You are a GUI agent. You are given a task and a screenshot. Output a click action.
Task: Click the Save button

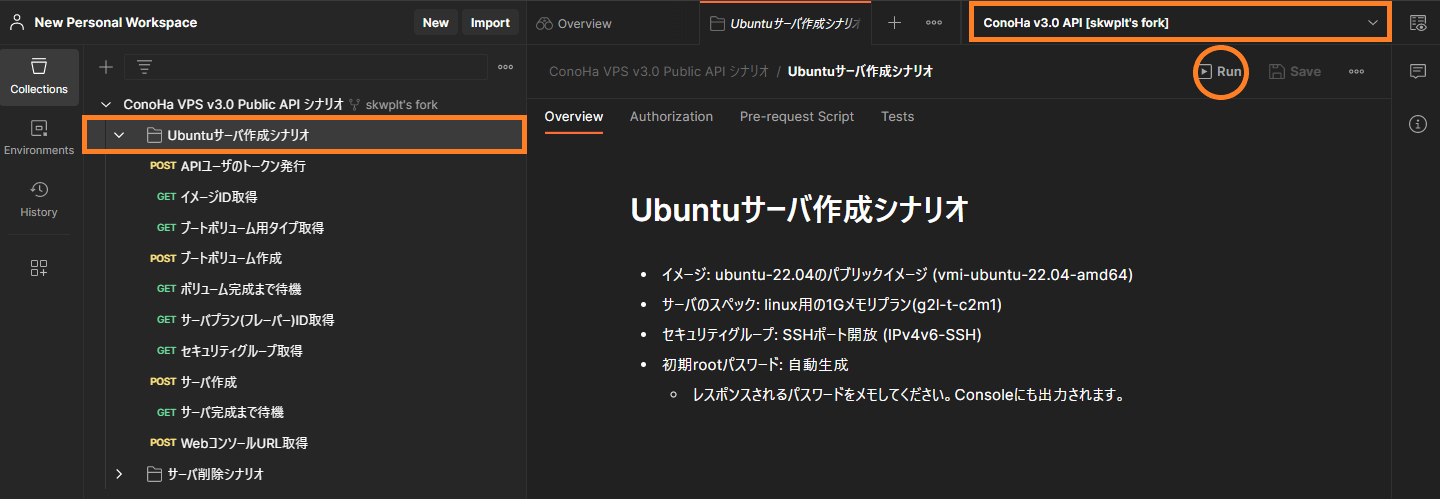[1295, 71]
